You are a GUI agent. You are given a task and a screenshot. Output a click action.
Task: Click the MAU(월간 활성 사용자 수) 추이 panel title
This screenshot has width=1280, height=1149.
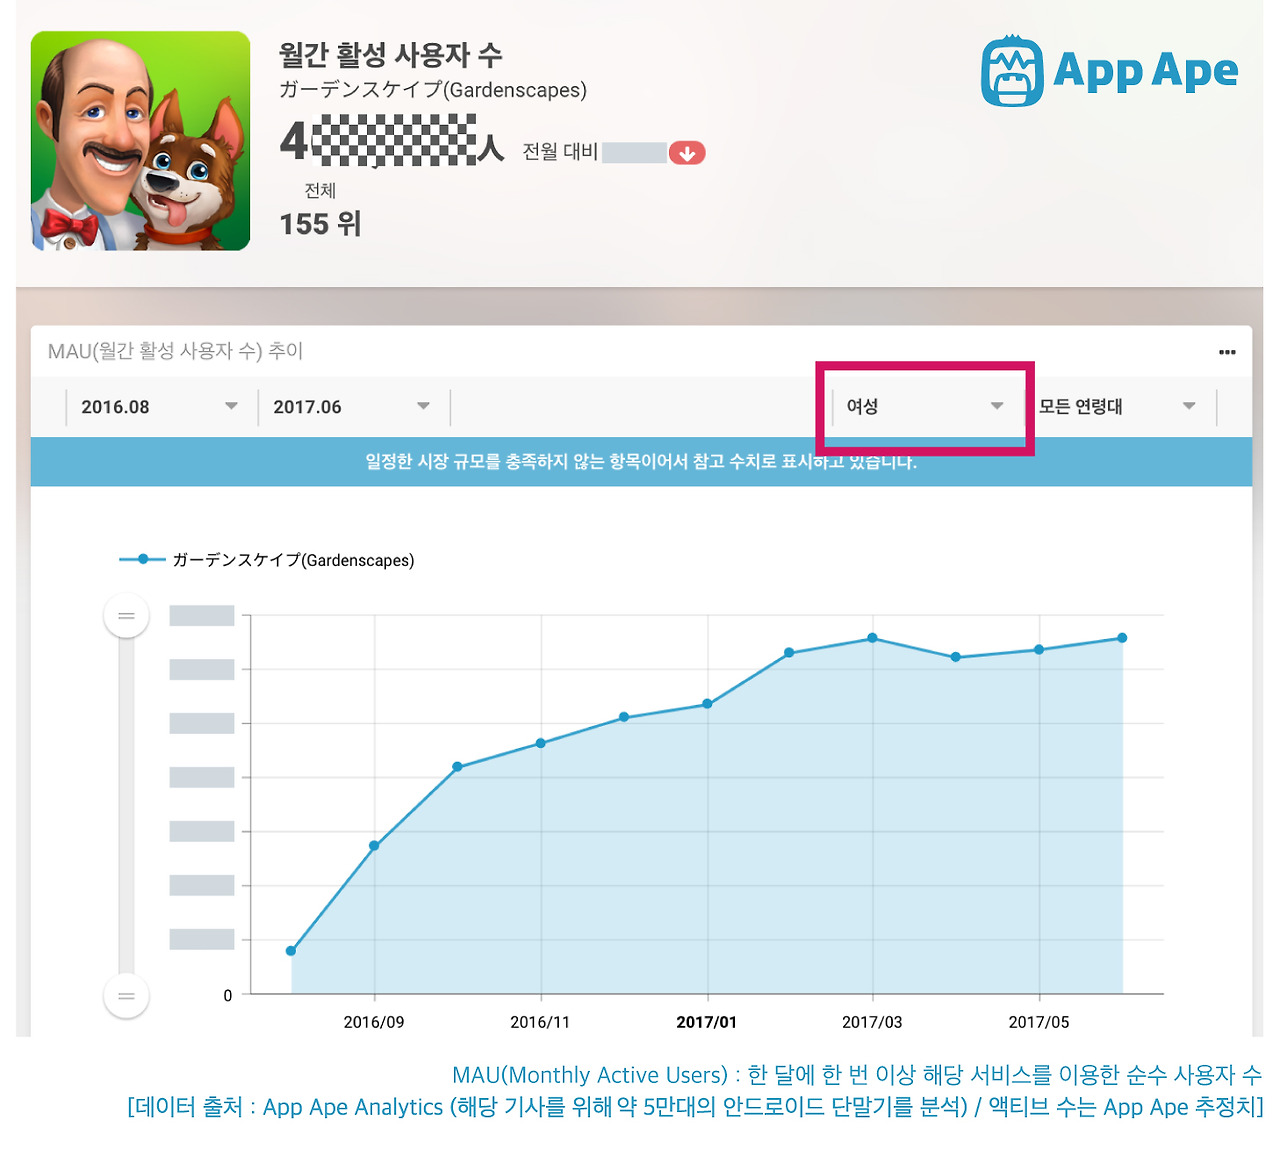(x=175, y=351)
